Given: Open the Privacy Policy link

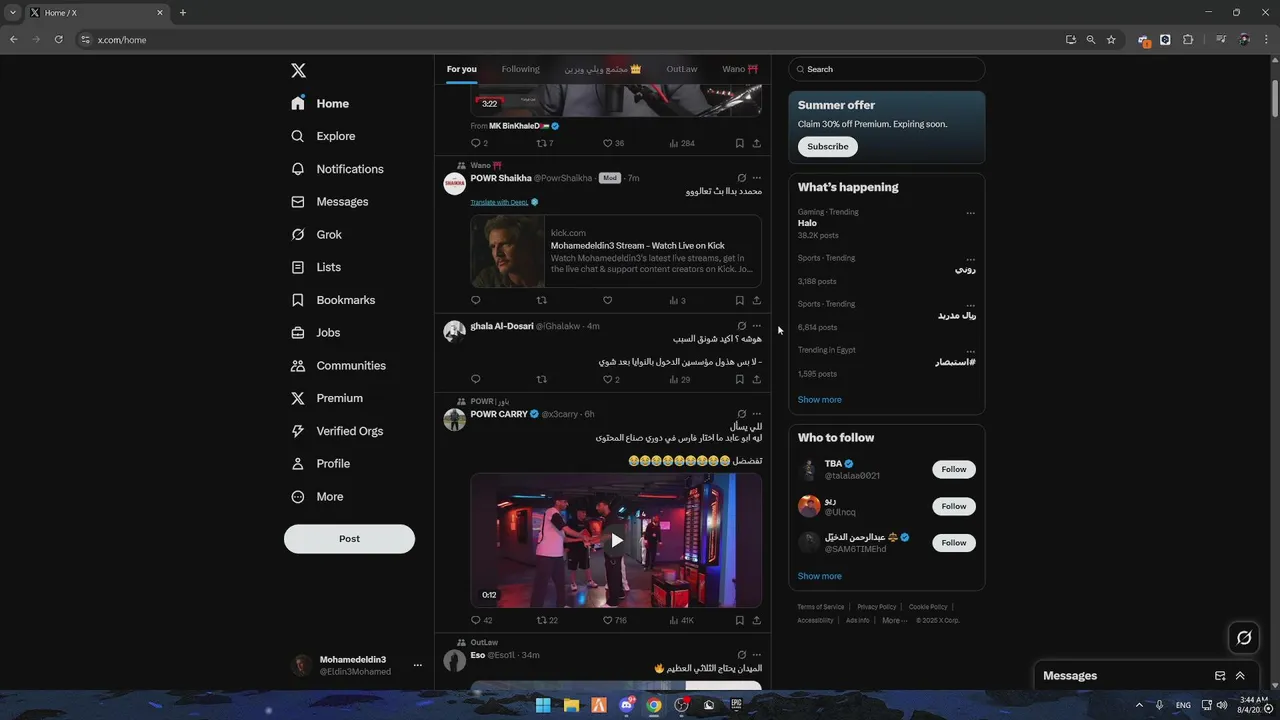Looking at the screenshot, I should pyautogui.click(x=877, y=607).
